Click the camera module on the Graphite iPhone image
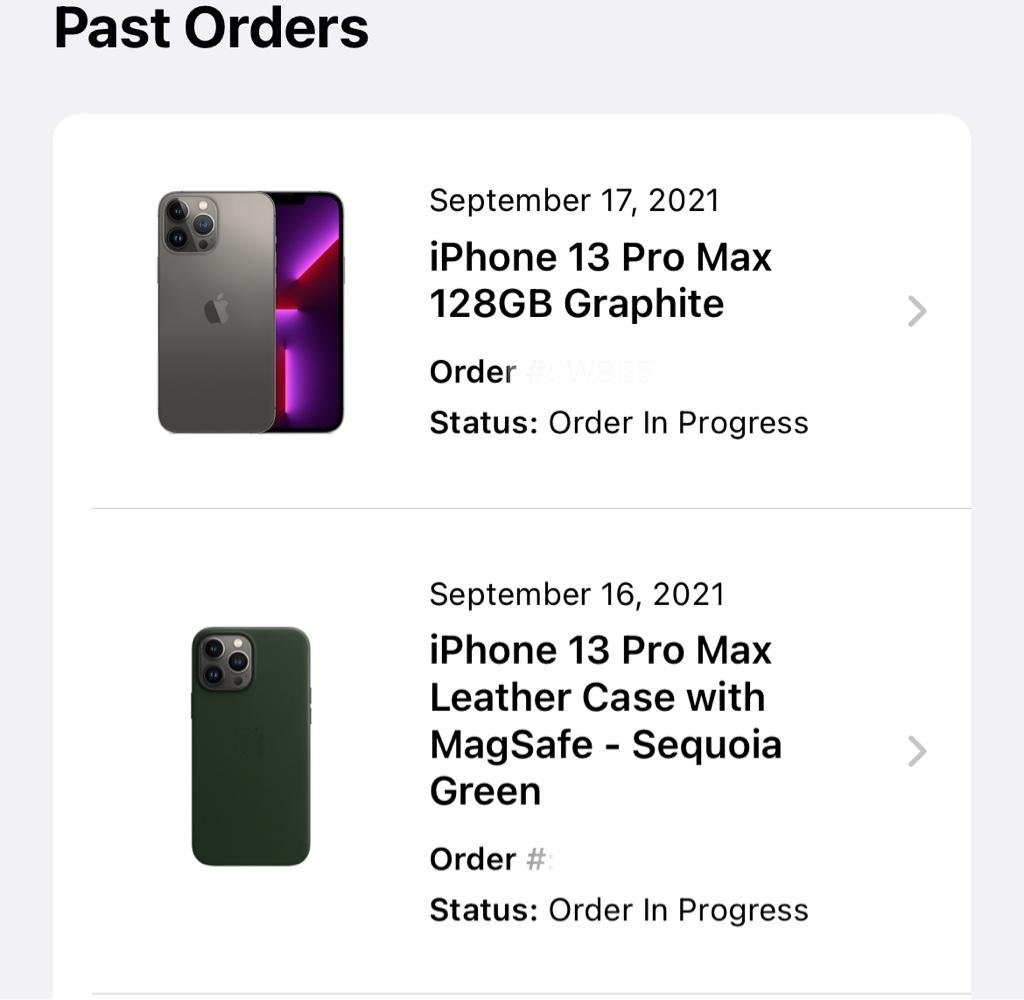Image resolution: width=1024 pixels, height=1000 pixels. click(x=190, y=224)
